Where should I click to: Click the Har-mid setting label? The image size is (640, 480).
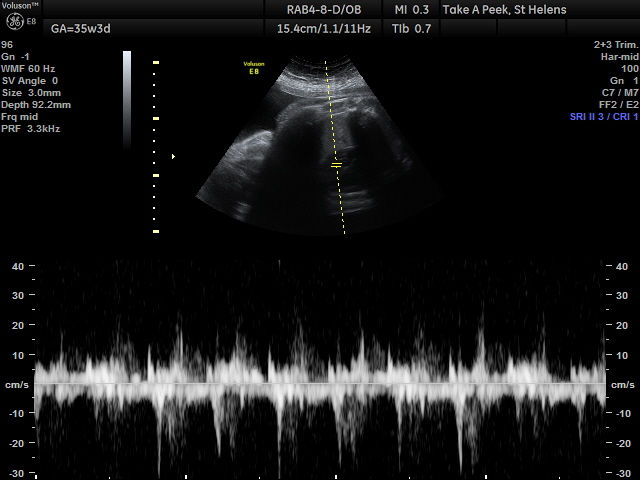pos(619,57)
